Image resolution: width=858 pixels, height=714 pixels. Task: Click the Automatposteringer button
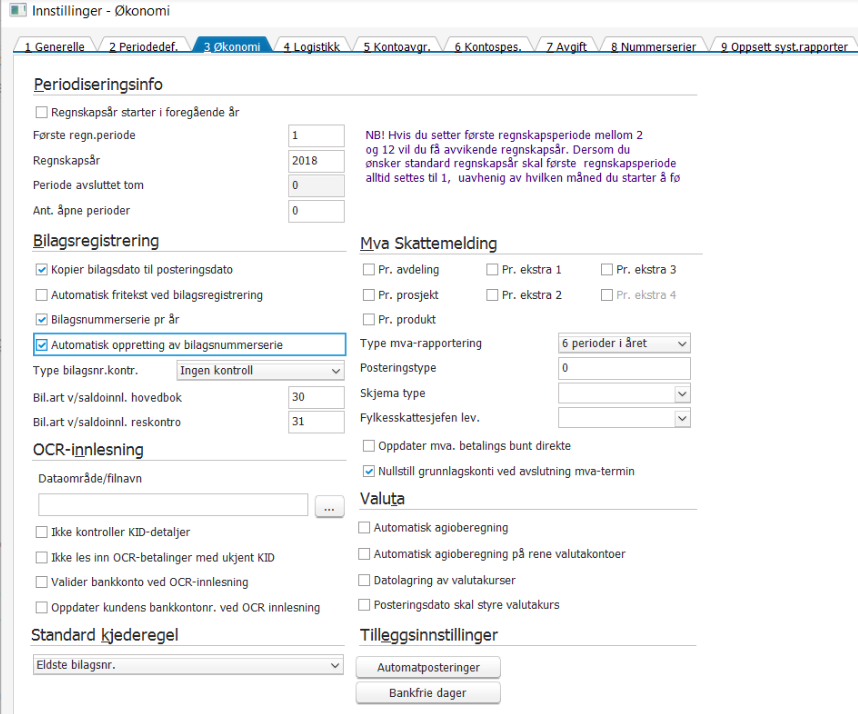428,667
